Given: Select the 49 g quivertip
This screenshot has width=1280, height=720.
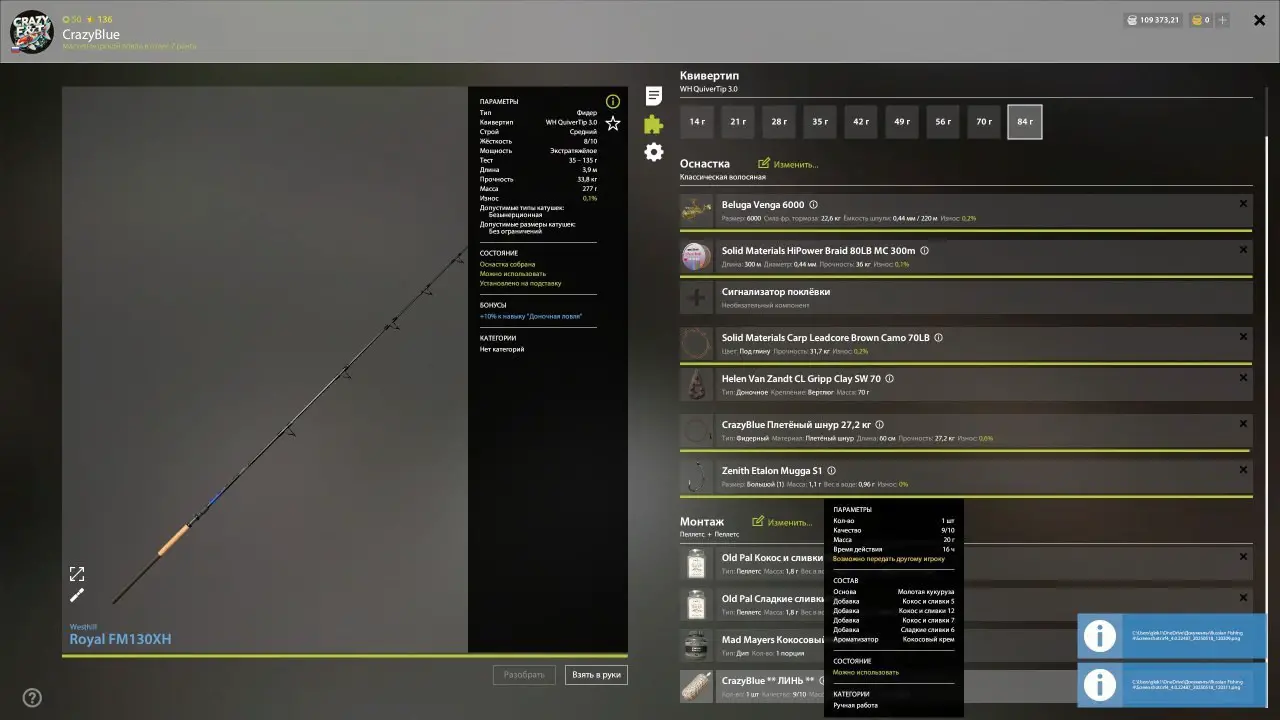Looking at the screenshot, I should (902, 122).
